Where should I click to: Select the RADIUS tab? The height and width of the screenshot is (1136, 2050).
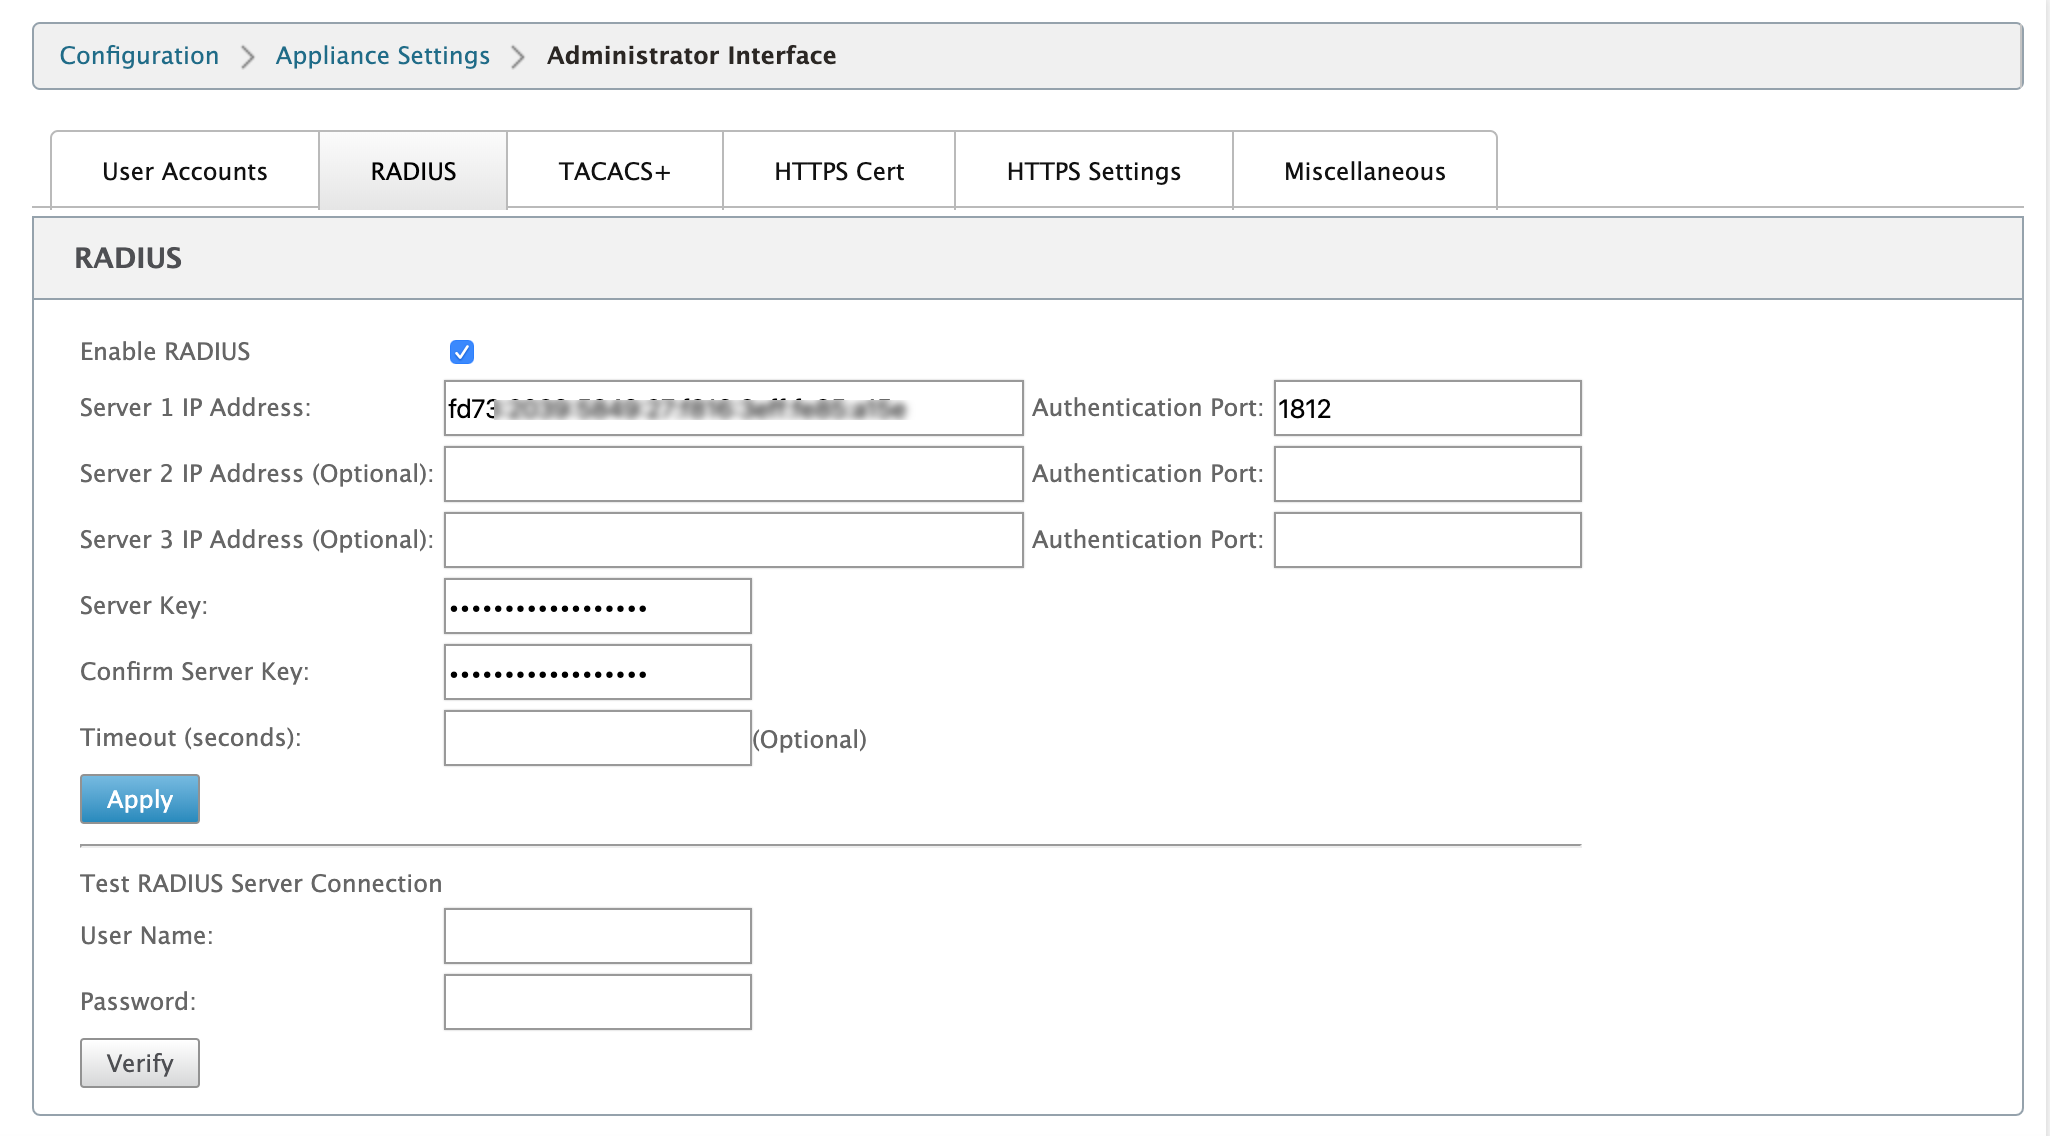coord(413,171)
